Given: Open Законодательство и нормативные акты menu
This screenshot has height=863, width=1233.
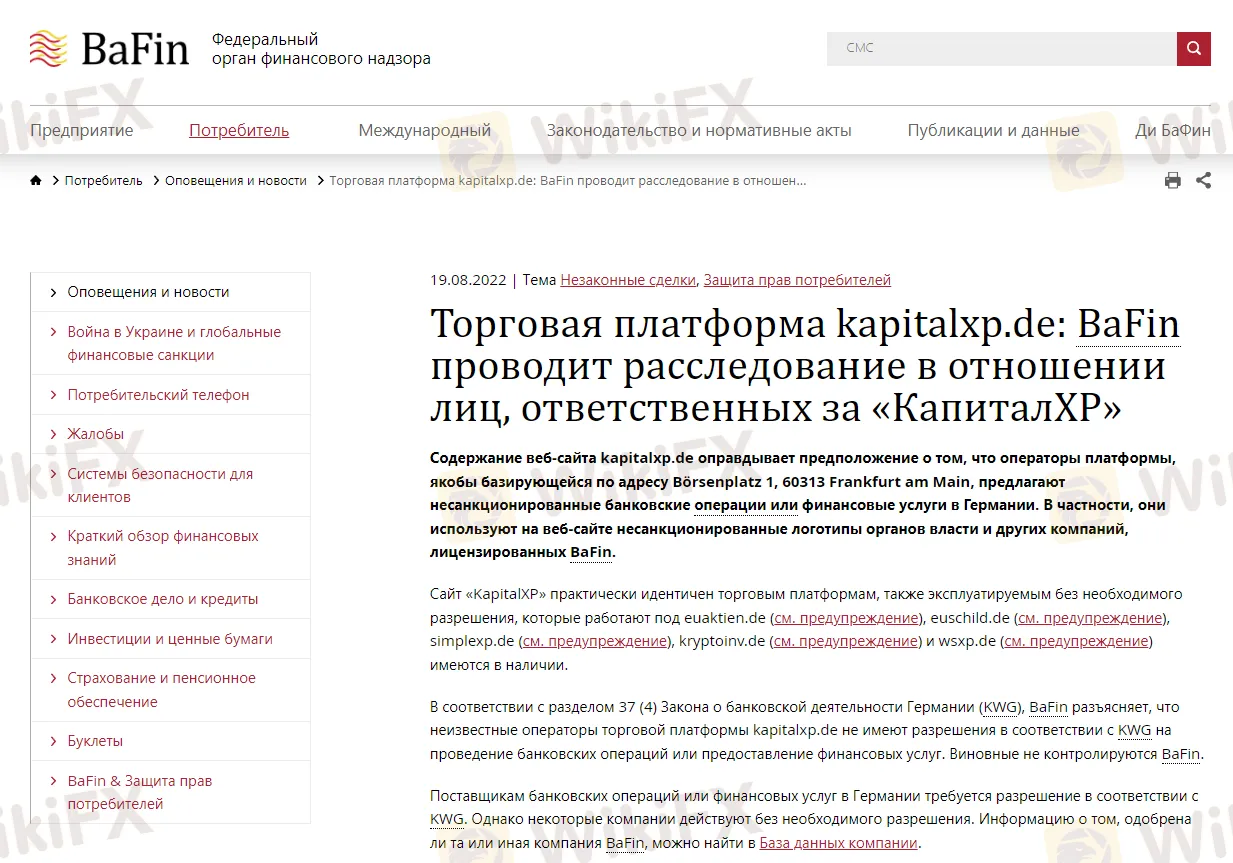Looking at the screenshot, I should [x=699, y=130].
